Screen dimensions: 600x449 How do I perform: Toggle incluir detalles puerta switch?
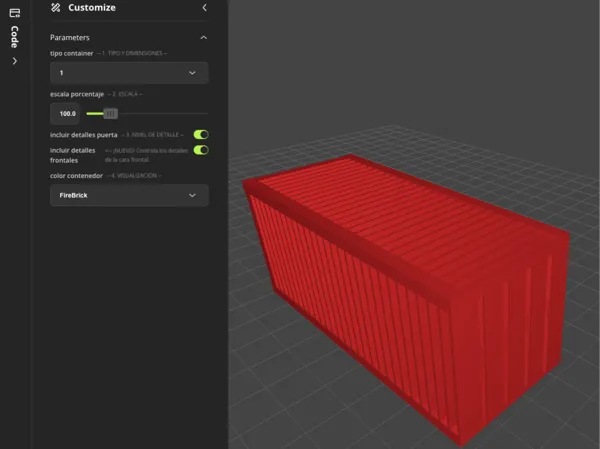tap(201, 134)
